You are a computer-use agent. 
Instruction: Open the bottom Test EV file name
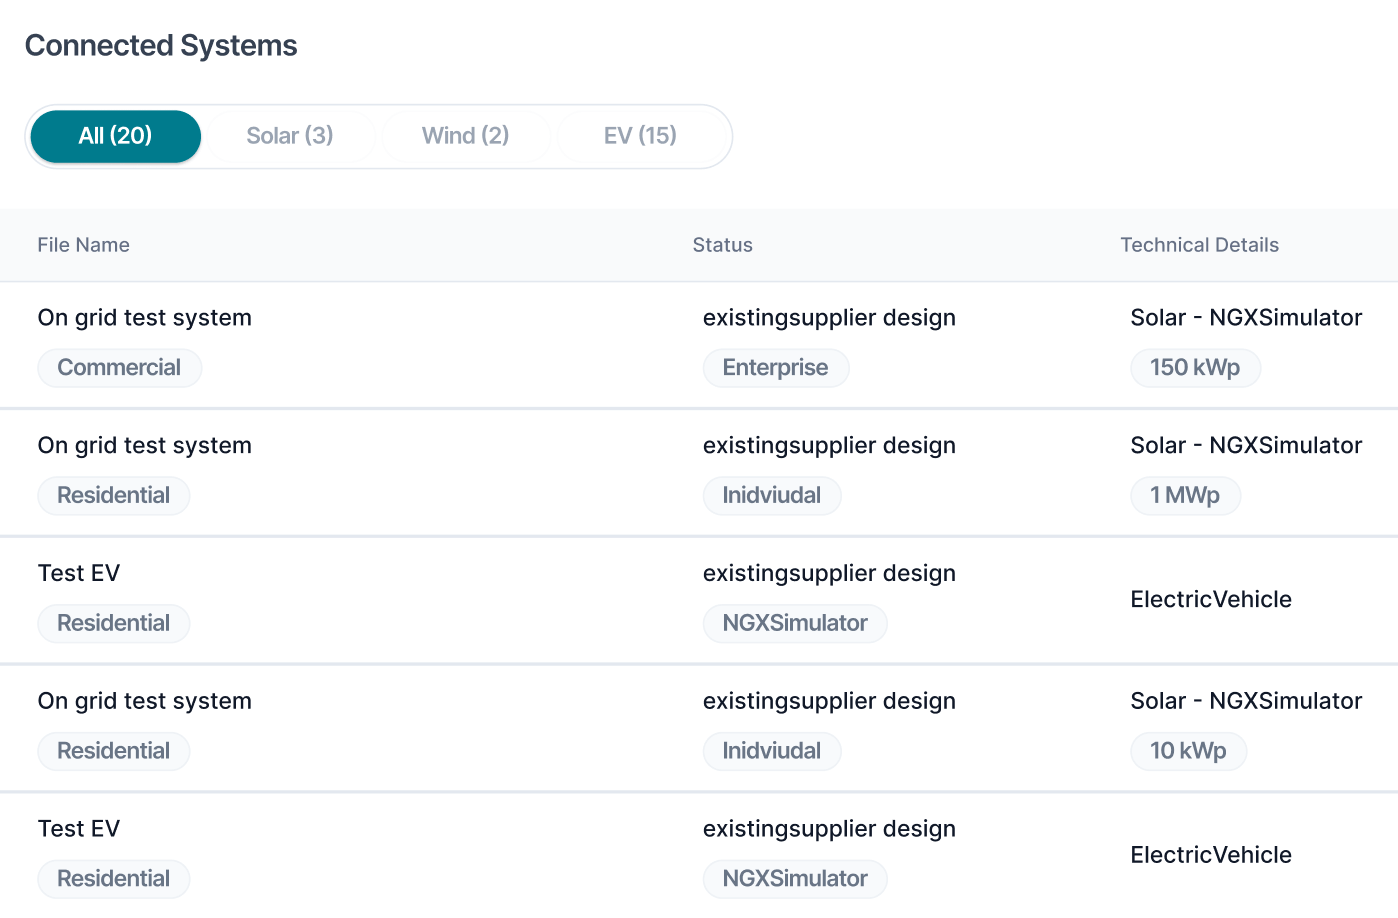coord(79,829)
